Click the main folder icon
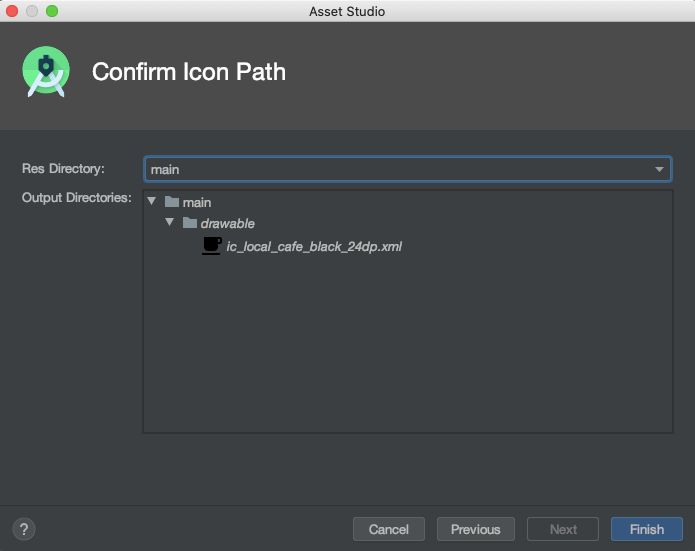 click(x=172, y=202)
